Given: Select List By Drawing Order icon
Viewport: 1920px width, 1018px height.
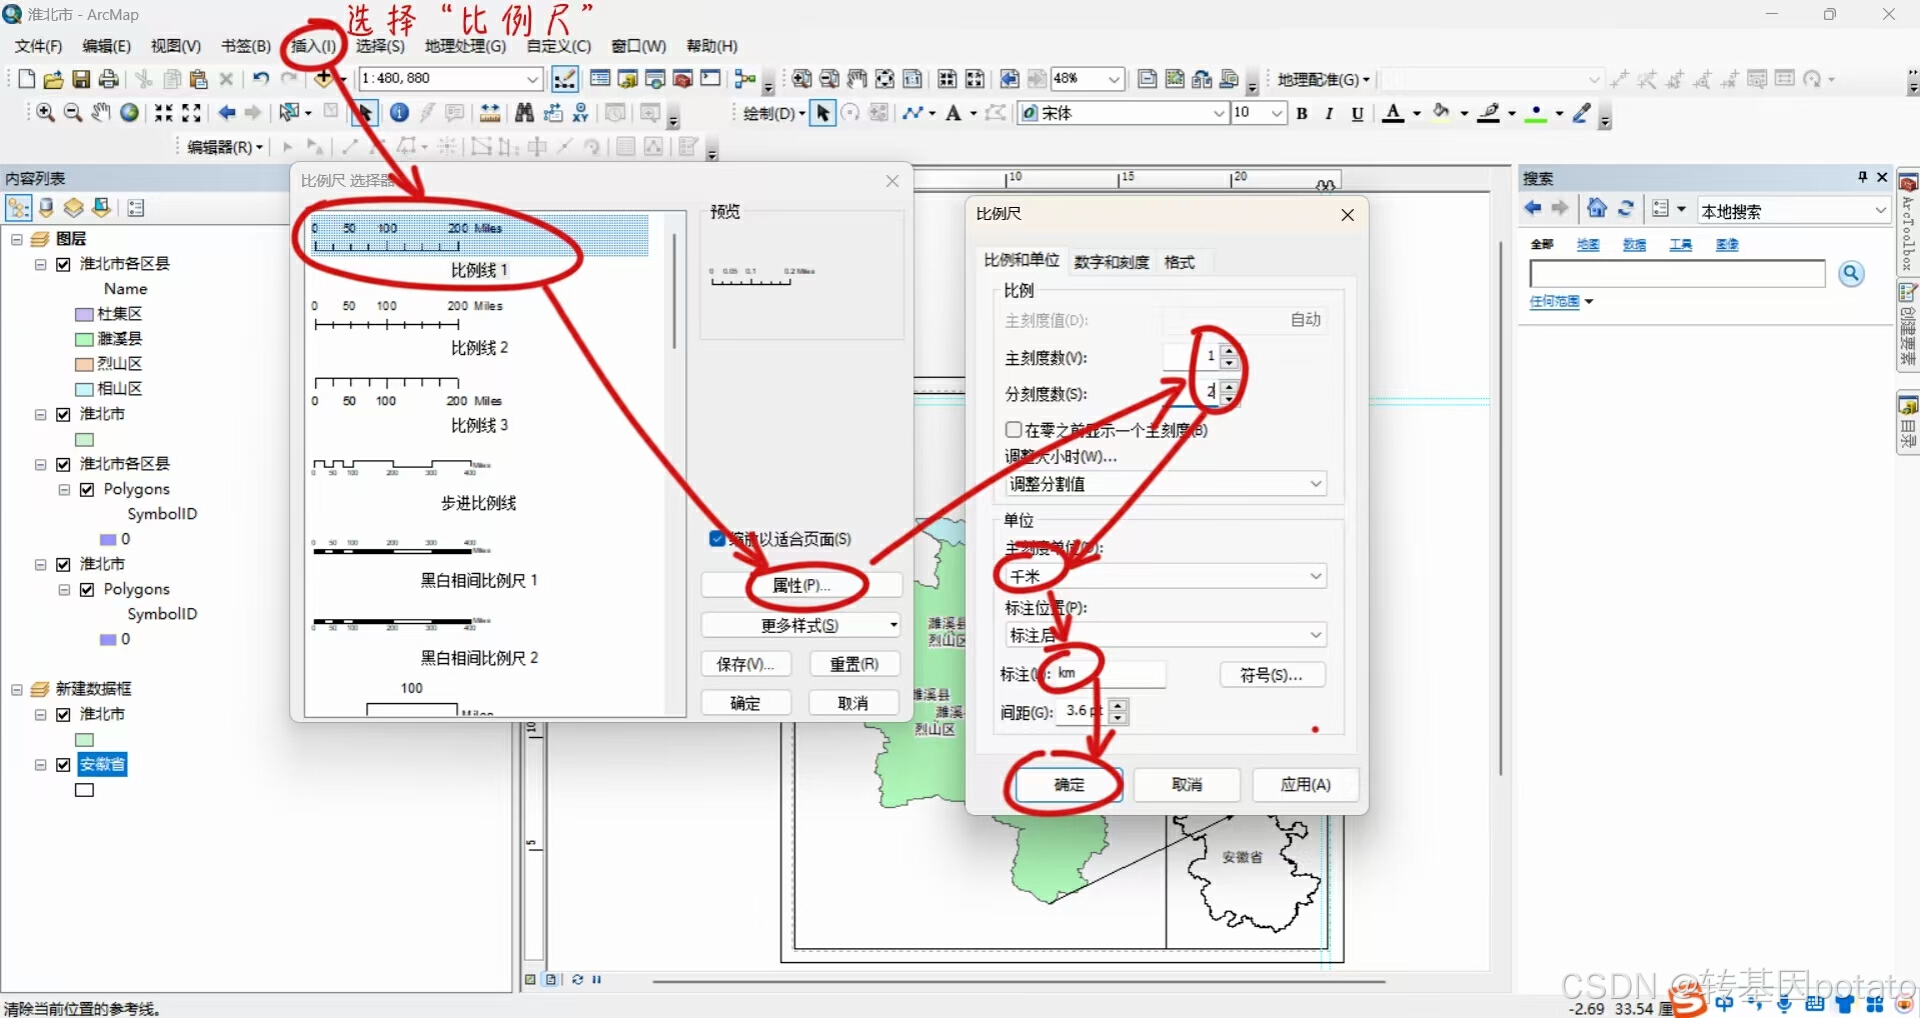Looking at the screenshot, I should tap(19, 208).
